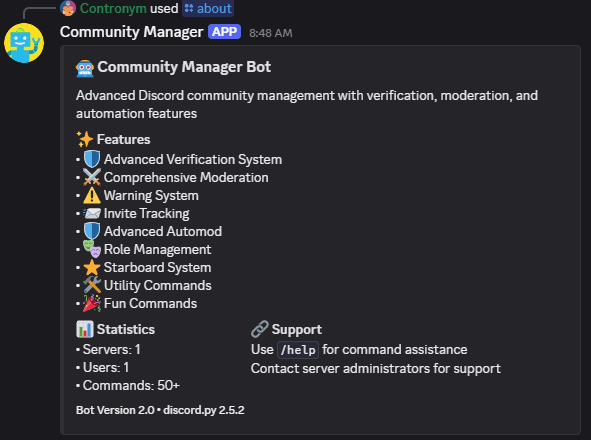
Task: Click the Contronym username
Action: [x=113, y=8]
